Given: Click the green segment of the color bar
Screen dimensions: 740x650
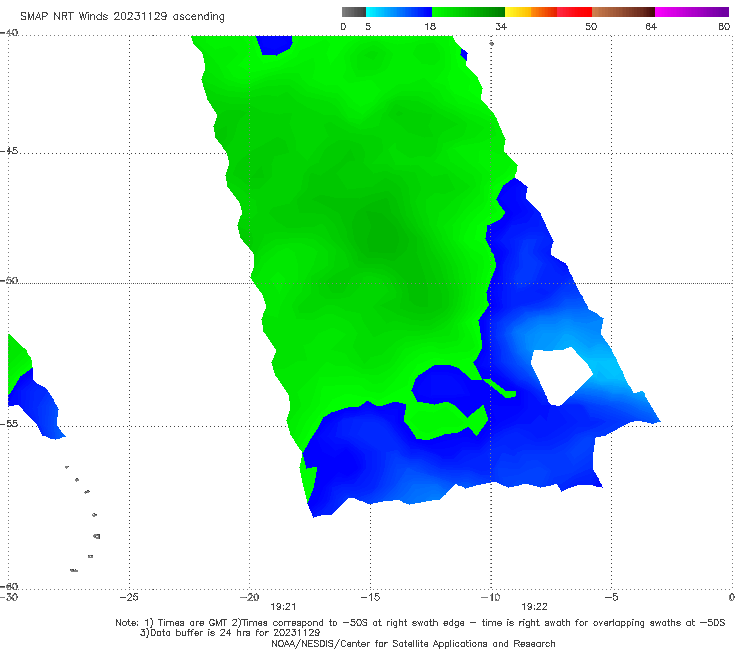Looking at the screenshot, I should coord(468,12).
